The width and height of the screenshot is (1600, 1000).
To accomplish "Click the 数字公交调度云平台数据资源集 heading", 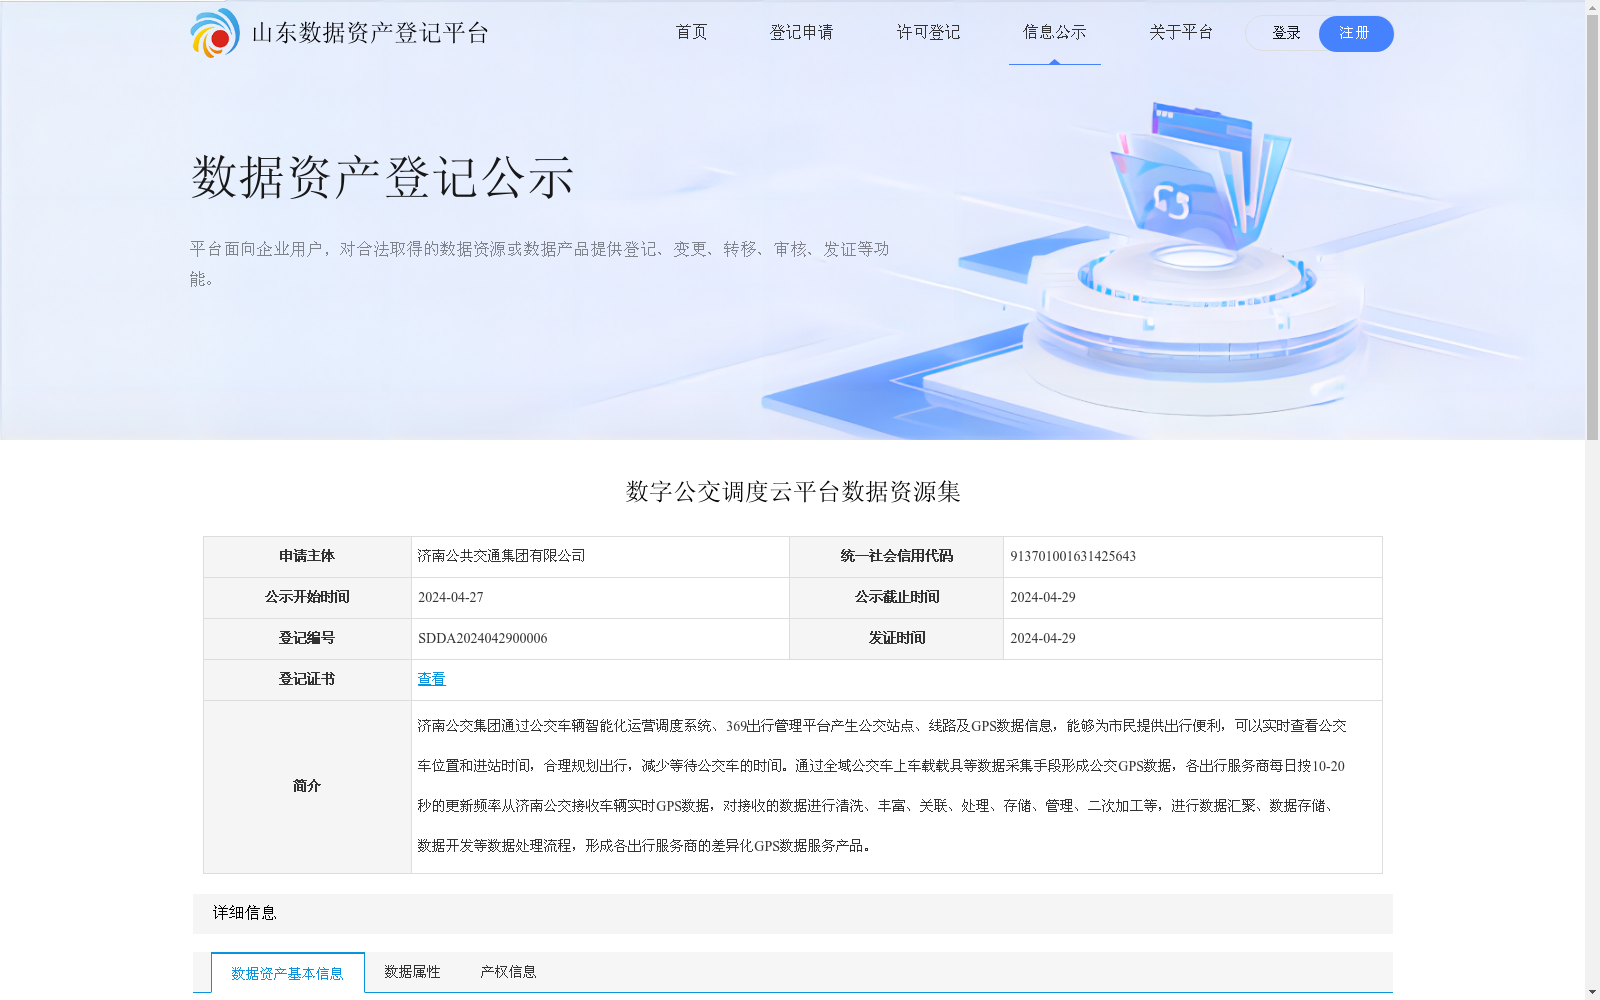I will 793,492.
